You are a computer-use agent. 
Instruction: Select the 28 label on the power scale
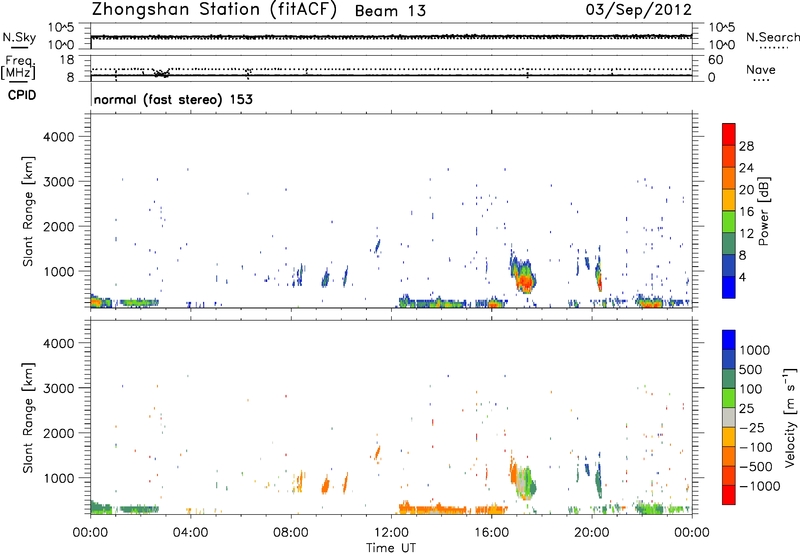(746, 146)
